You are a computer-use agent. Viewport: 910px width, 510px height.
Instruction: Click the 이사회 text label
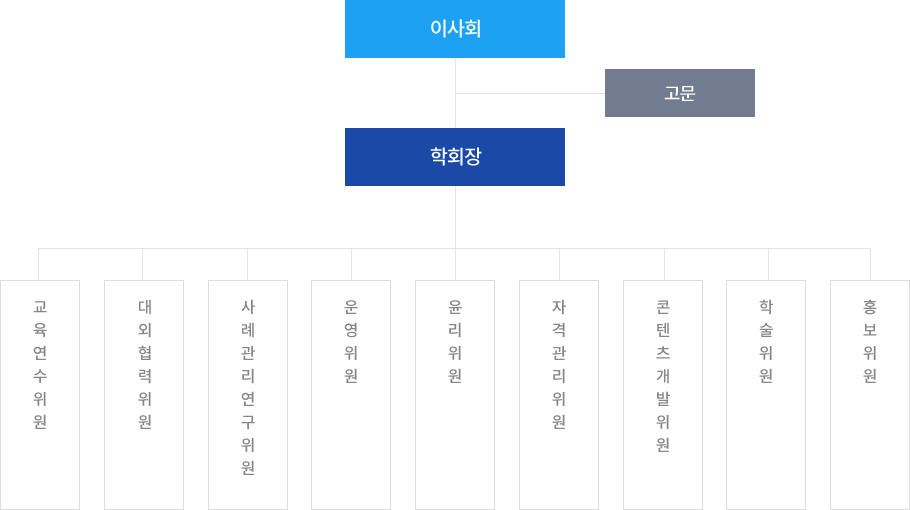[455, 28]
